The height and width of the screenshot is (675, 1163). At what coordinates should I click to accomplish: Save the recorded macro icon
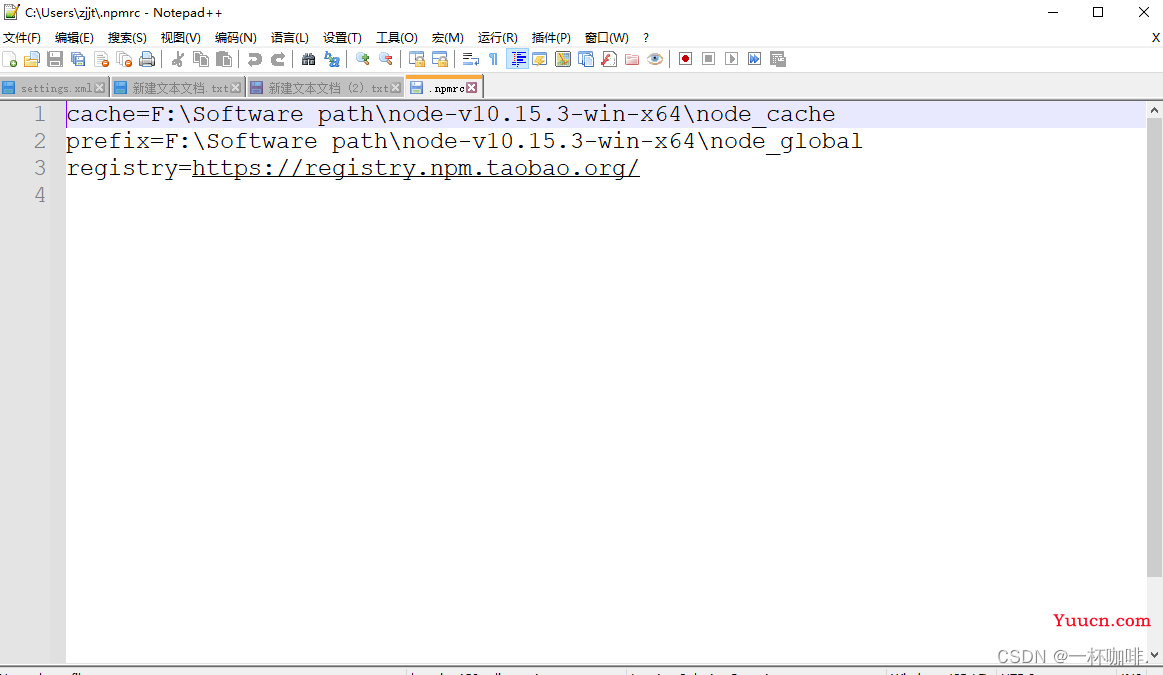777,59
